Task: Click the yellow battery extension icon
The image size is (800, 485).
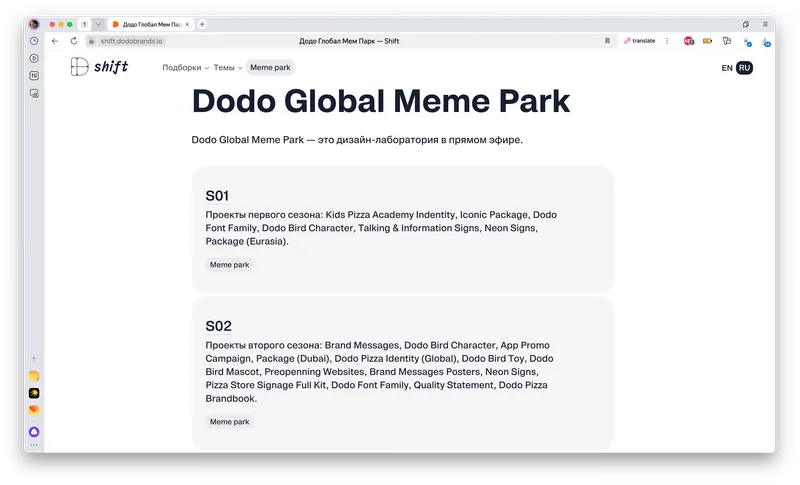Action: [x=707, y=41]
